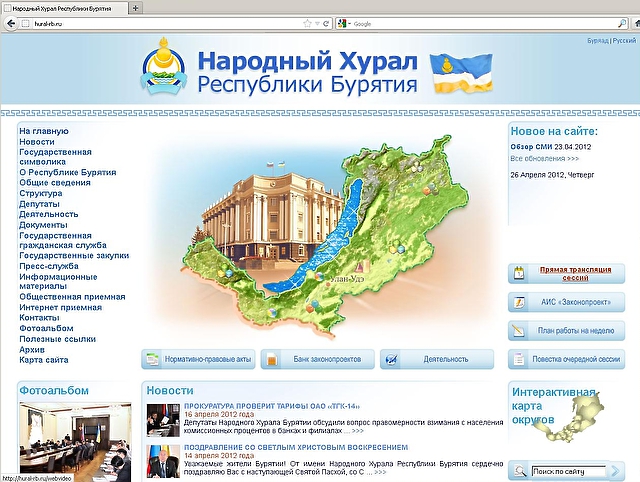Open Интерактивная карта округов map image

(569, 417)
